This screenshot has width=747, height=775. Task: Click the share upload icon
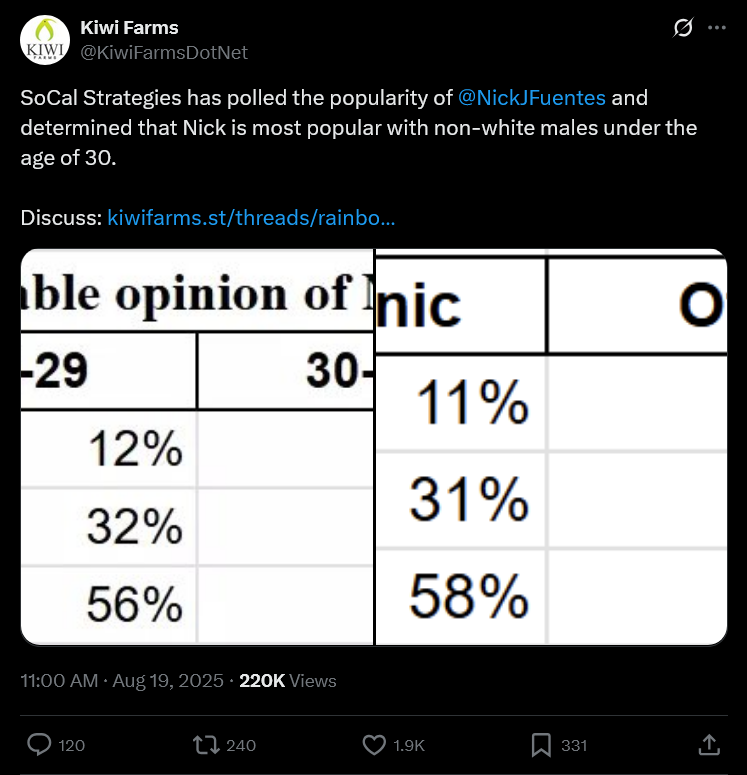[x=709, y=745]
